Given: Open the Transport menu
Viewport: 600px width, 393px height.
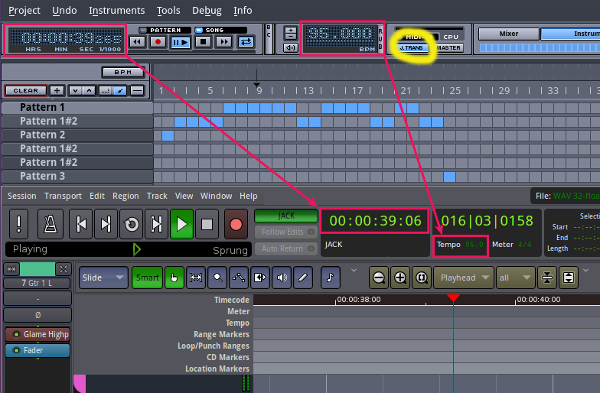Looking at the screenshot, I should coord(63,196).
